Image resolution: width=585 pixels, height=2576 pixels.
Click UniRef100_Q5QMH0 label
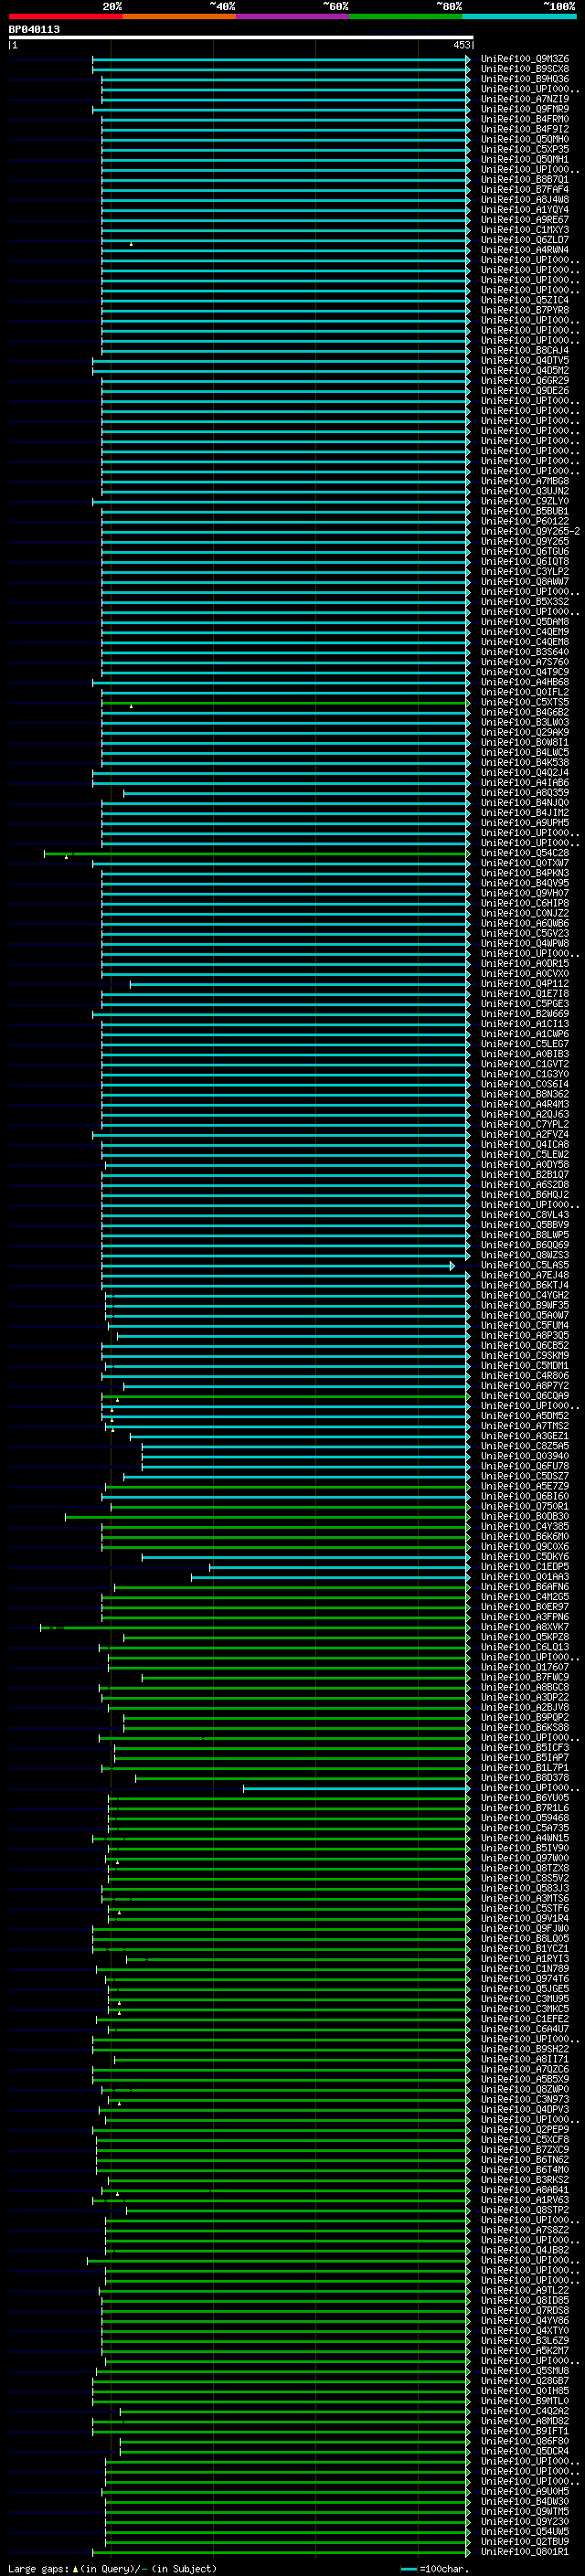click(x=524, y=139)
